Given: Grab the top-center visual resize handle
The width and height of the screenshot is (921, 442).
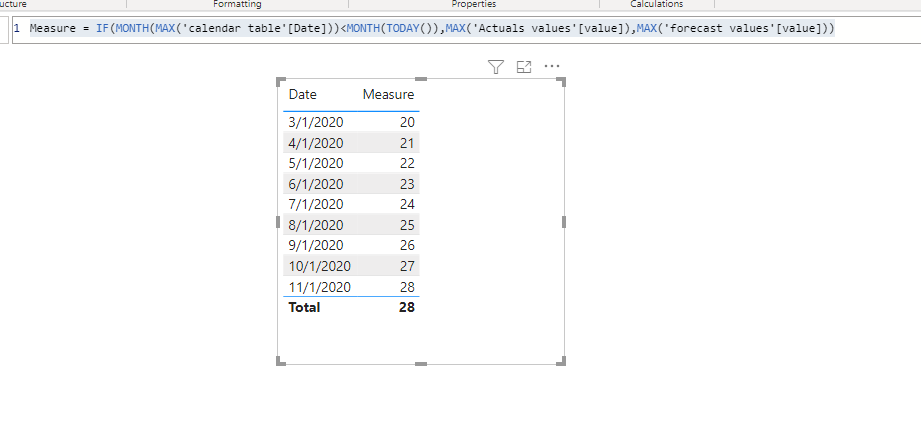Looking at the screenshot, I should (421, 79).
